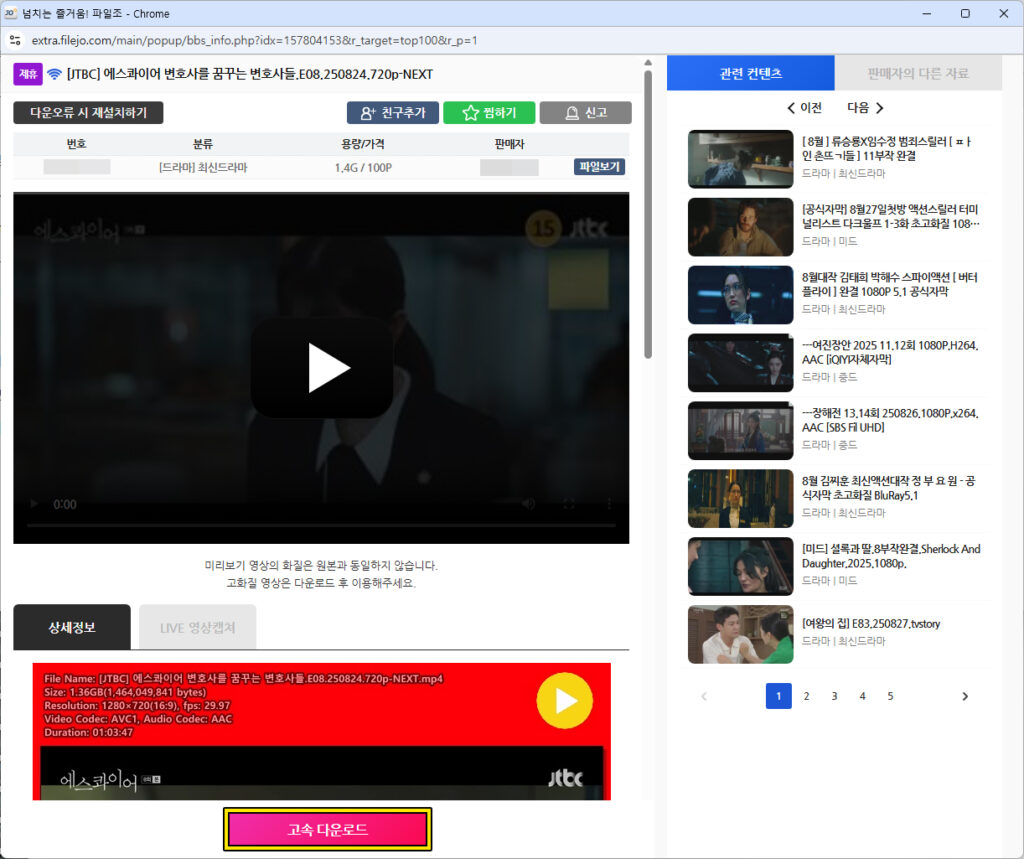Add the seller as a friend with 친구추가
This screenshot has height=859, width=1024.
point(392,112)
